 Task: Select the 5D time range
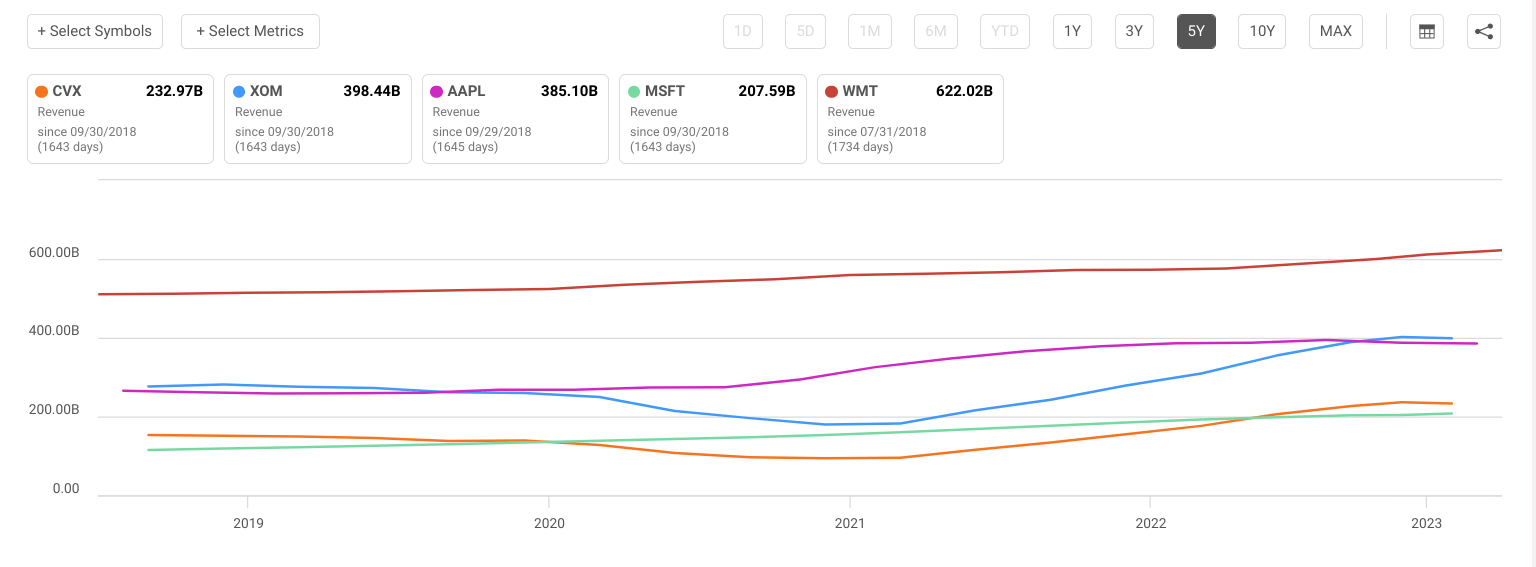(805, 31)
